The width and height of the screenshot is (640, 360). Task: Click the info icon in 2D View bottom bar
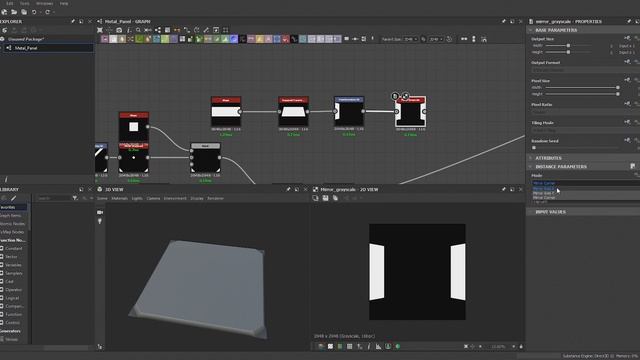coord(369,347)
